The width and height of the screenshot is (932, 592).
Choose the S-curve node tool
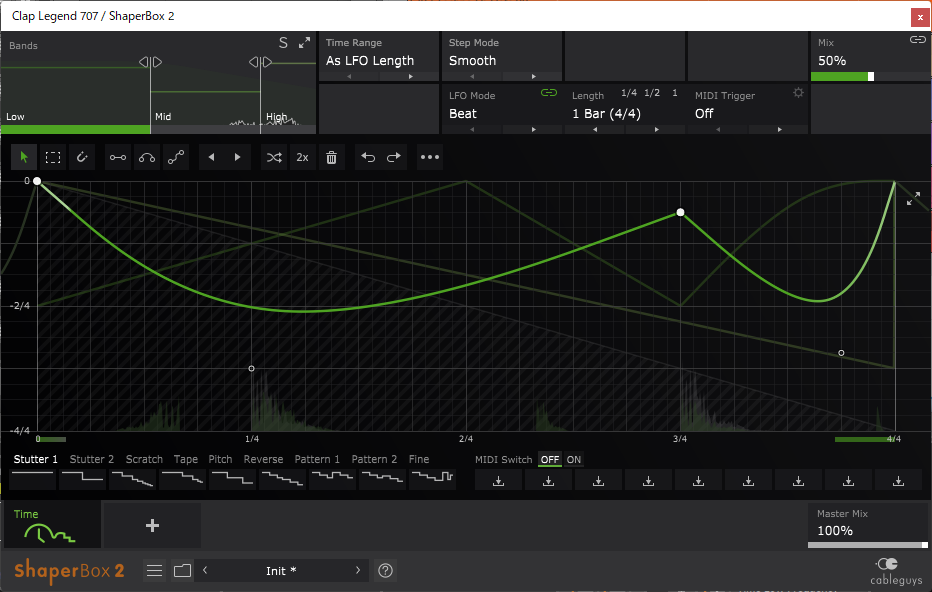(176, 157)
